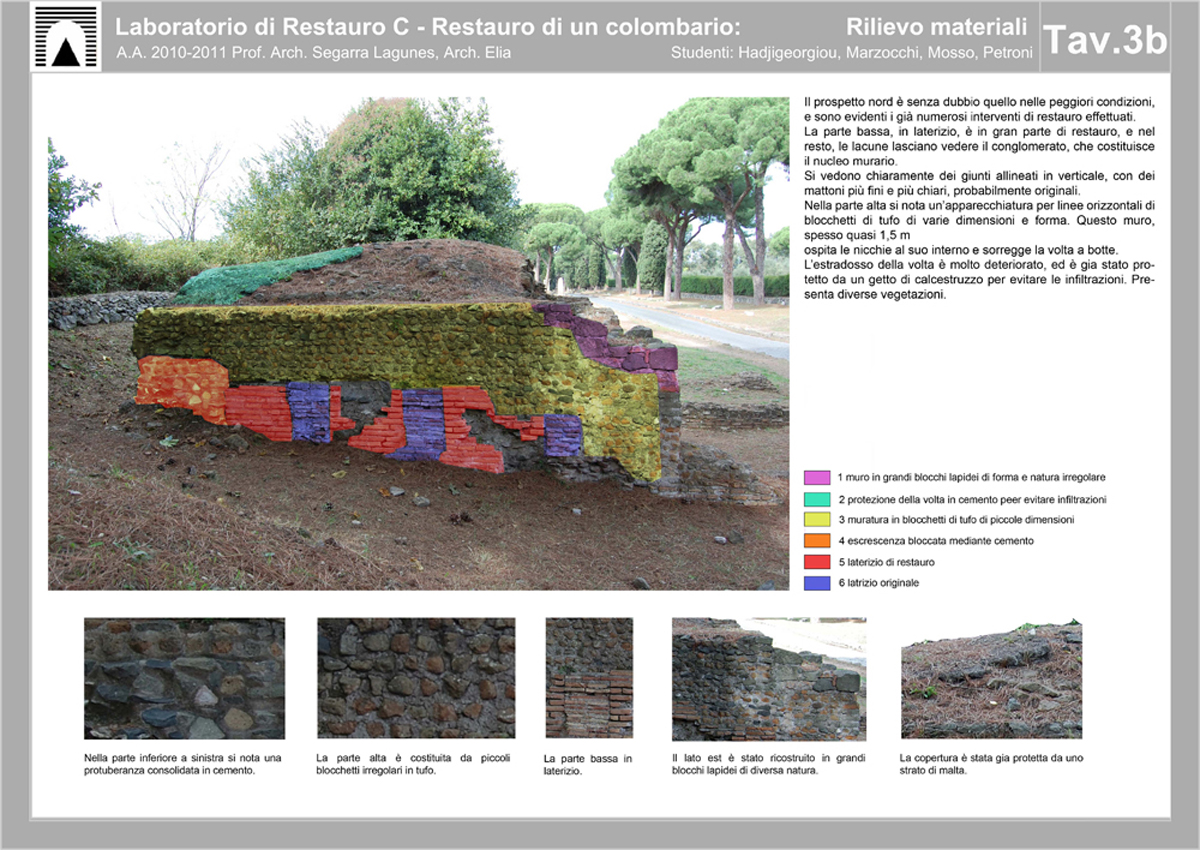
Task: Open the mortar covering detail thumbnail
Action: [991, 678]
